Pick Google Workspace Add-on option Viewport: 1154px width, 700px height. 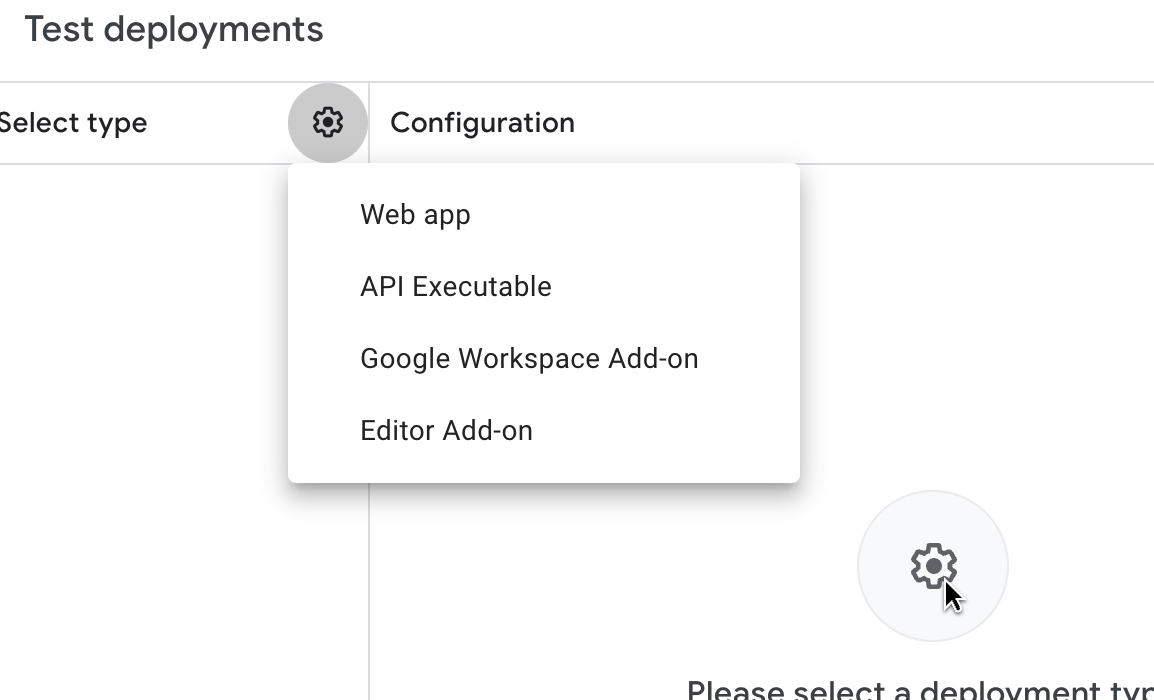(528, 359)
